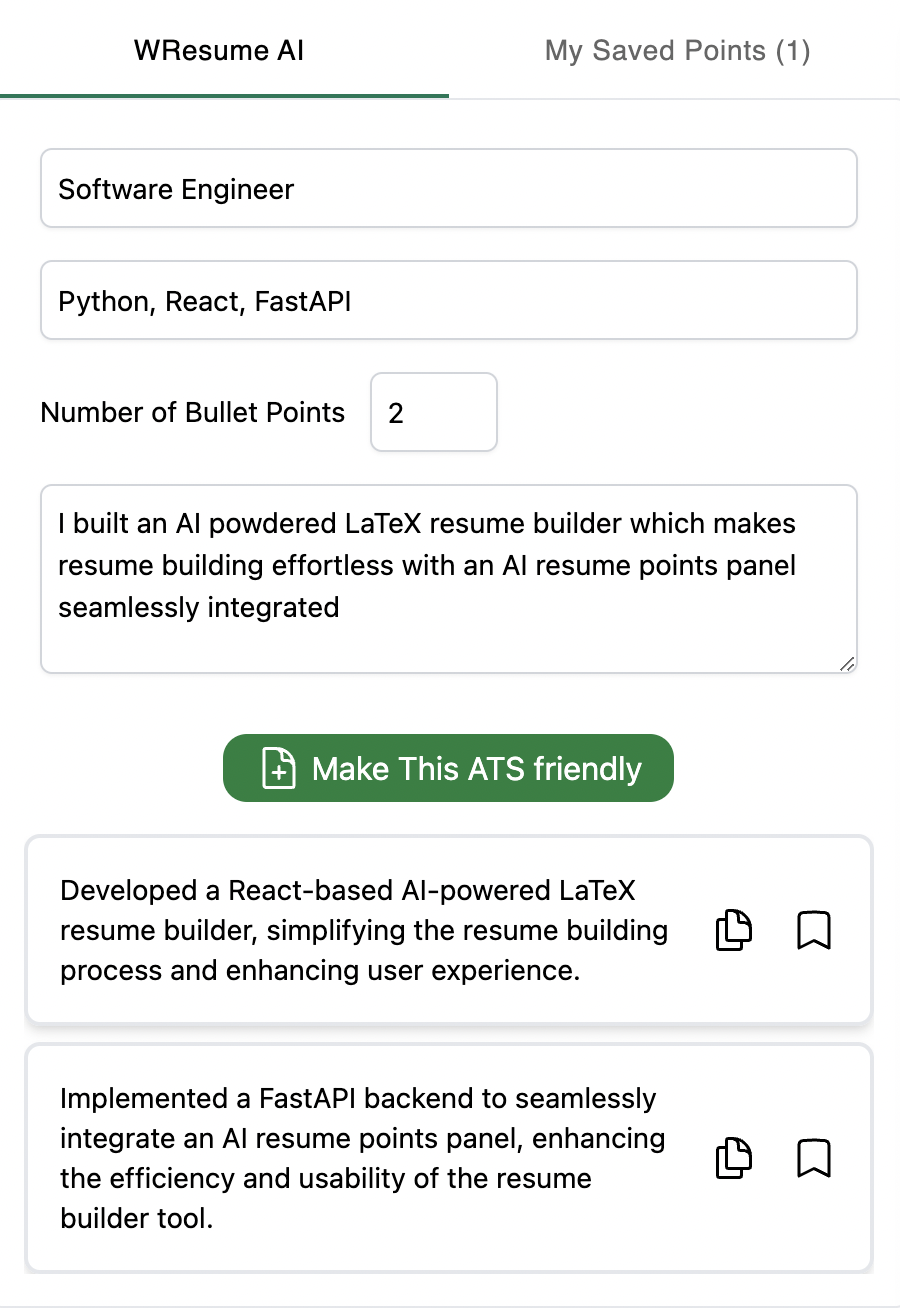Place cursor after 'seamlessly integrated' in description
The height and width of the screenshot is (1308, 900).
click(x=341, y=607)
